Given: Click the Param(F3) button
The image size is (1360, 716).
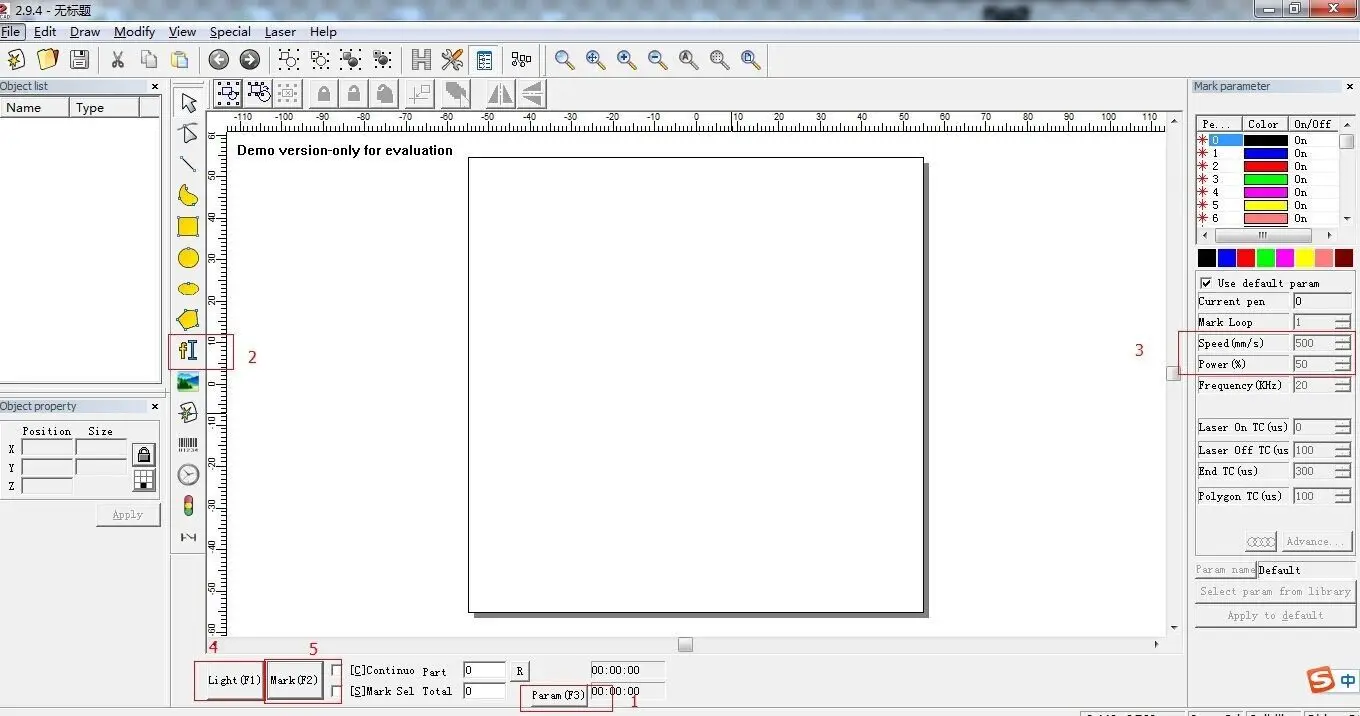Looking at the screenshot, I should [558, 695].
